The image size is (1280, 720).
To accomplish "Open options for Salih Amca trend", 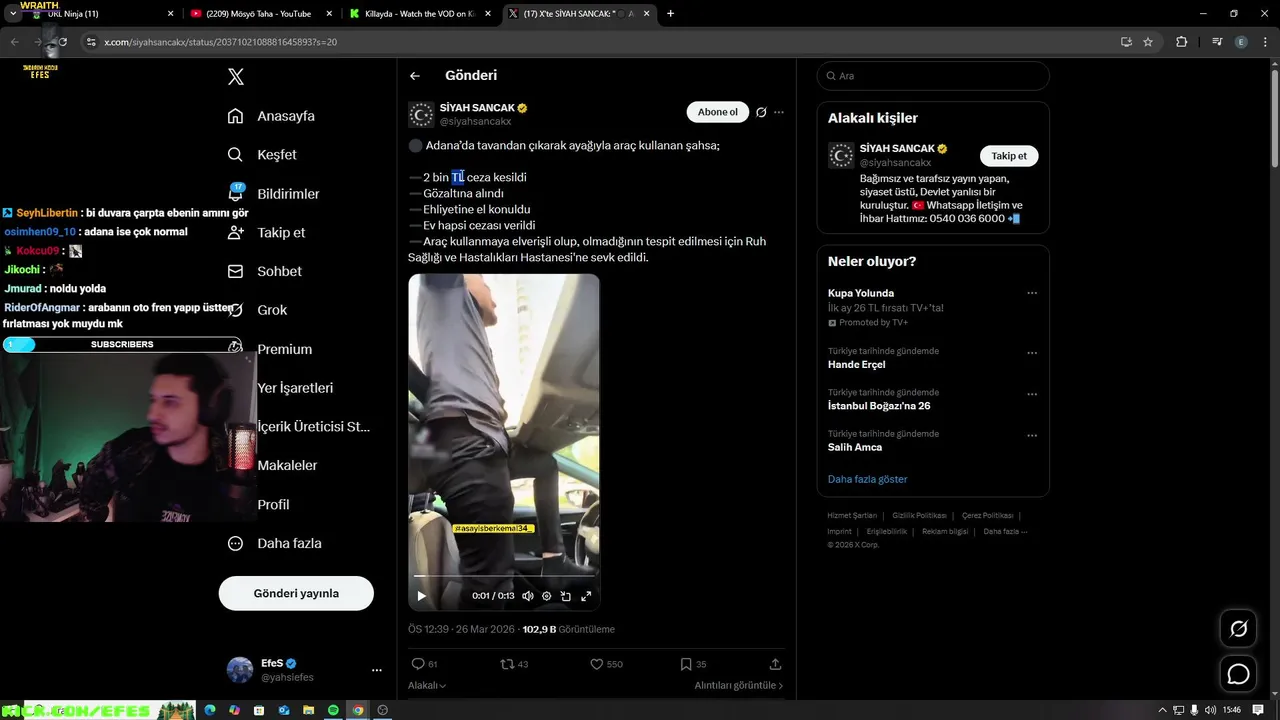I will point(1032,436).
